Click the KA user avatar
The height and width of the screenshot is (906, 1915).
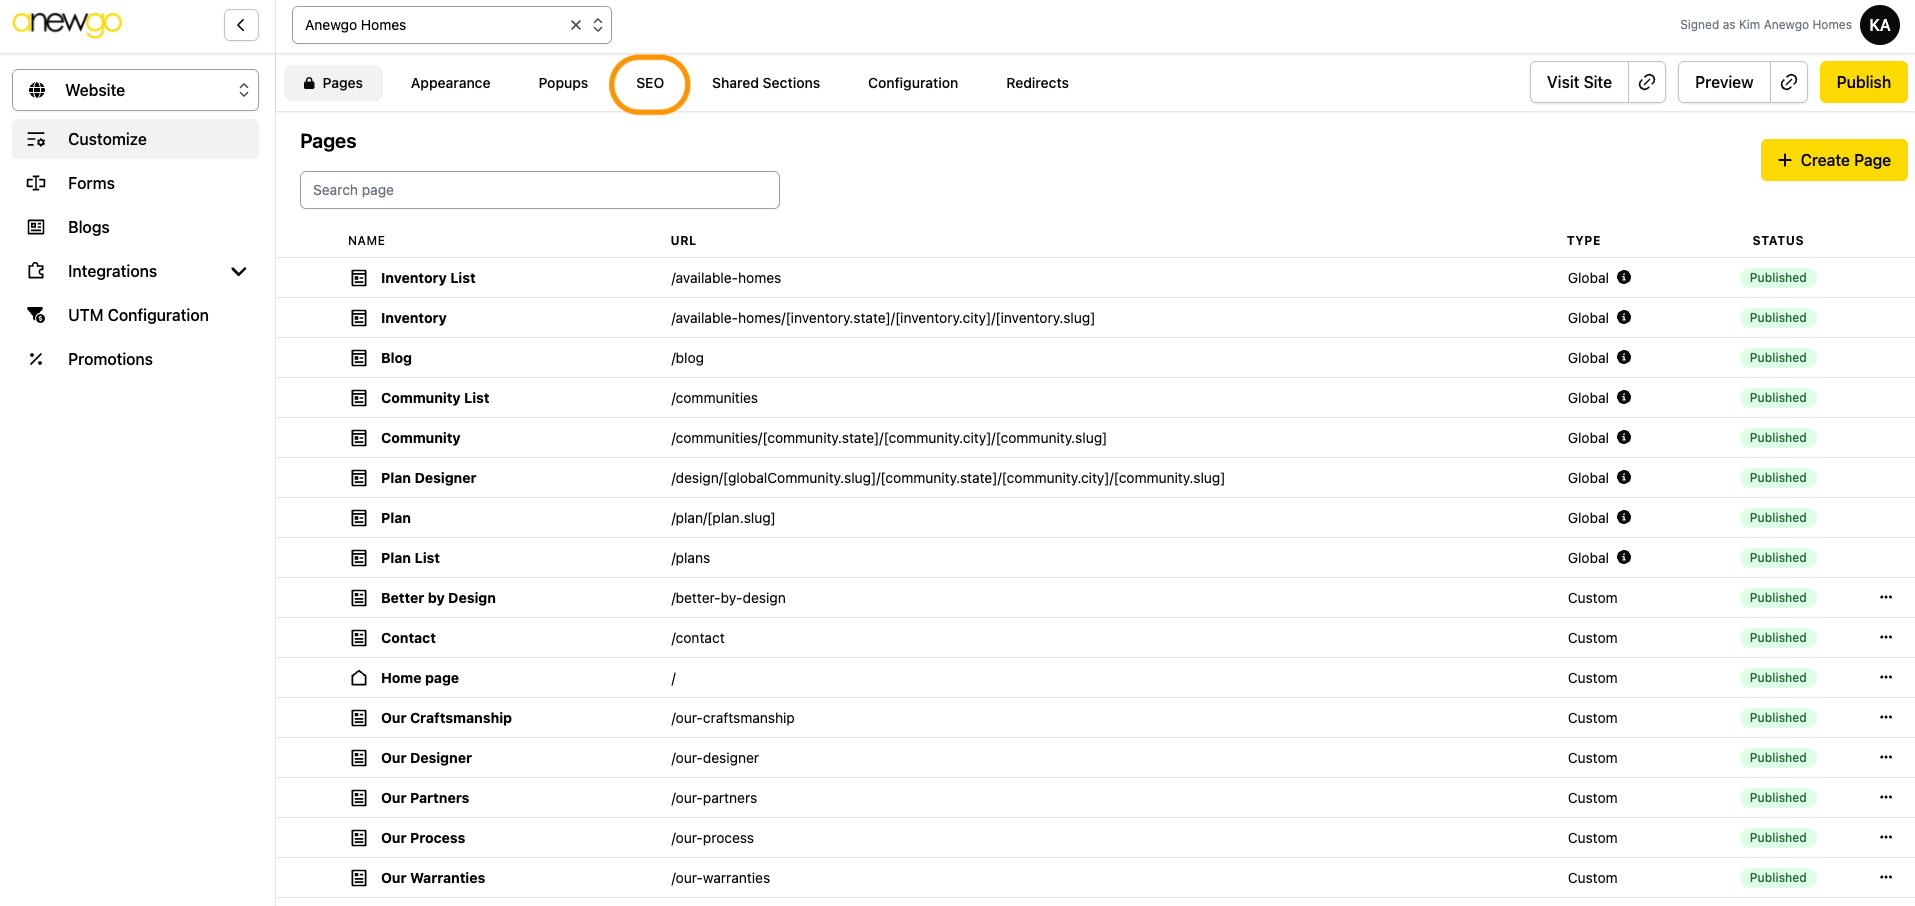click(1879, 25)
